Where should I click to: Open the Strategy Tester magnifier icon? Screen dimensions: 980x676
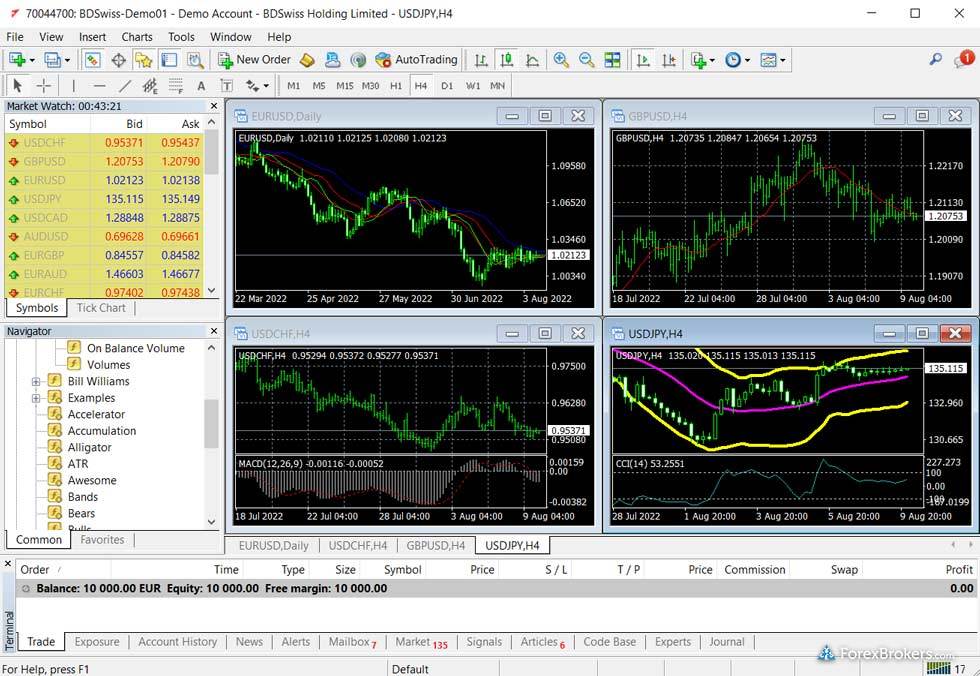click(x=195, y=60)
